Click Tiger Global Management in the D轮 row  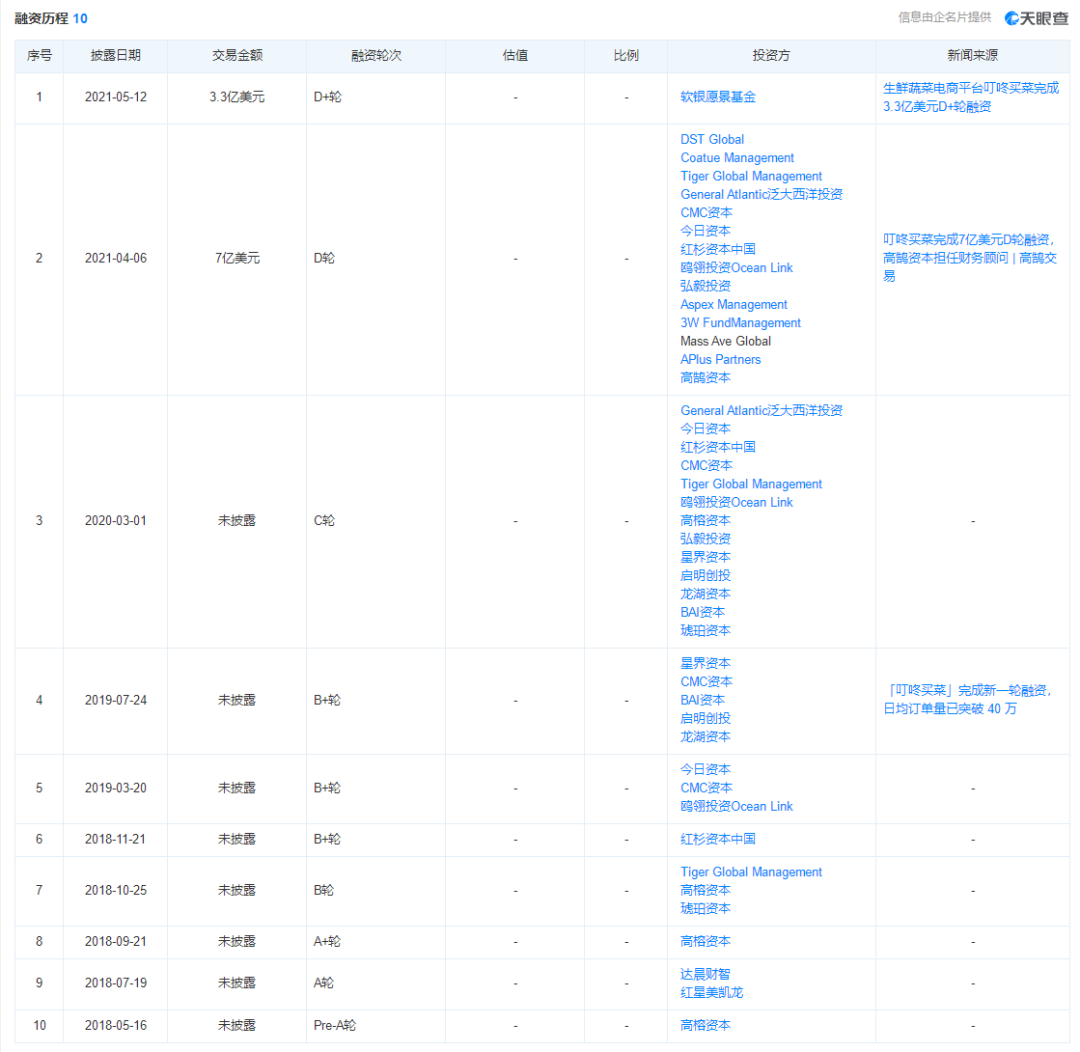click(751, 176)
